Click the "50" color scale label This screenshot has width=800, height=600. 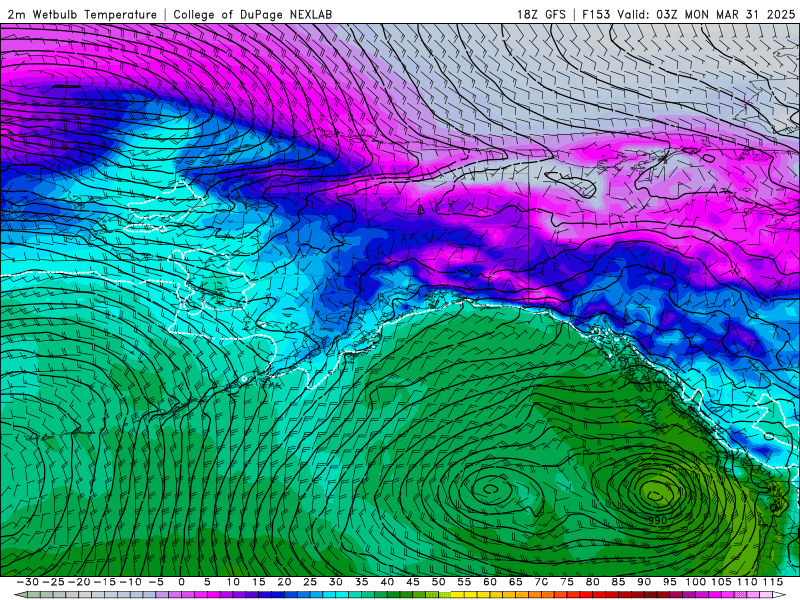(x=438, y=582)
